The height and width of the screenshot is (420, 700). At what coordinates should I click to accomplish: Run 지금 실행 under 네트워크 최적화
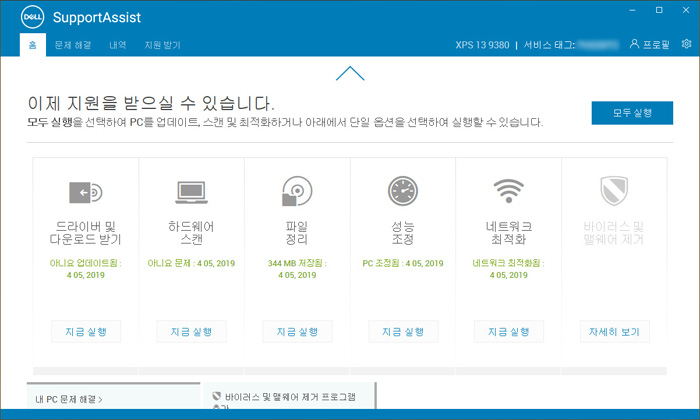508,332
